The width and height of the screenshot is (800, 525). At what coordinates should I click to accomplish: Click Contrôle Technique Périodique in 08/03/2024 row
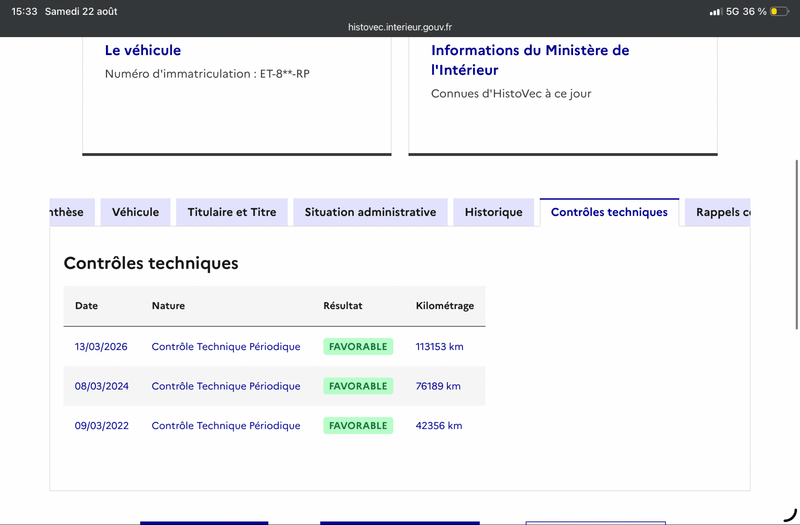click(226, 386)
